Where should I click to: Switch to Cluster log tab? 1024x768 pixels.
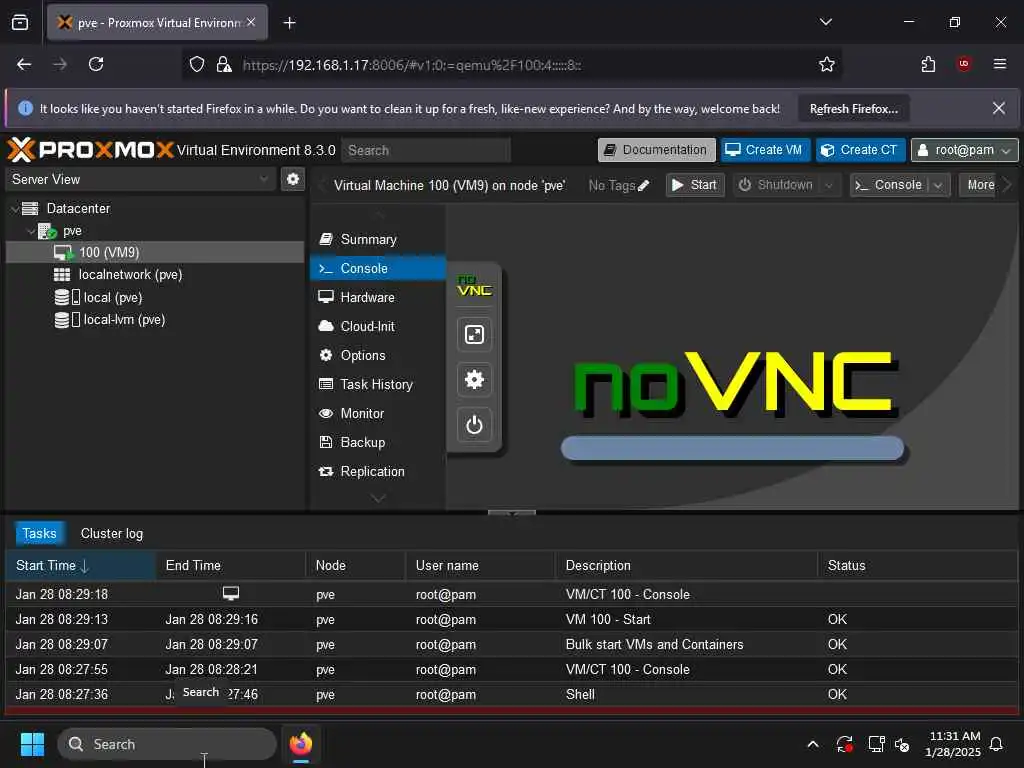[112, 534]
